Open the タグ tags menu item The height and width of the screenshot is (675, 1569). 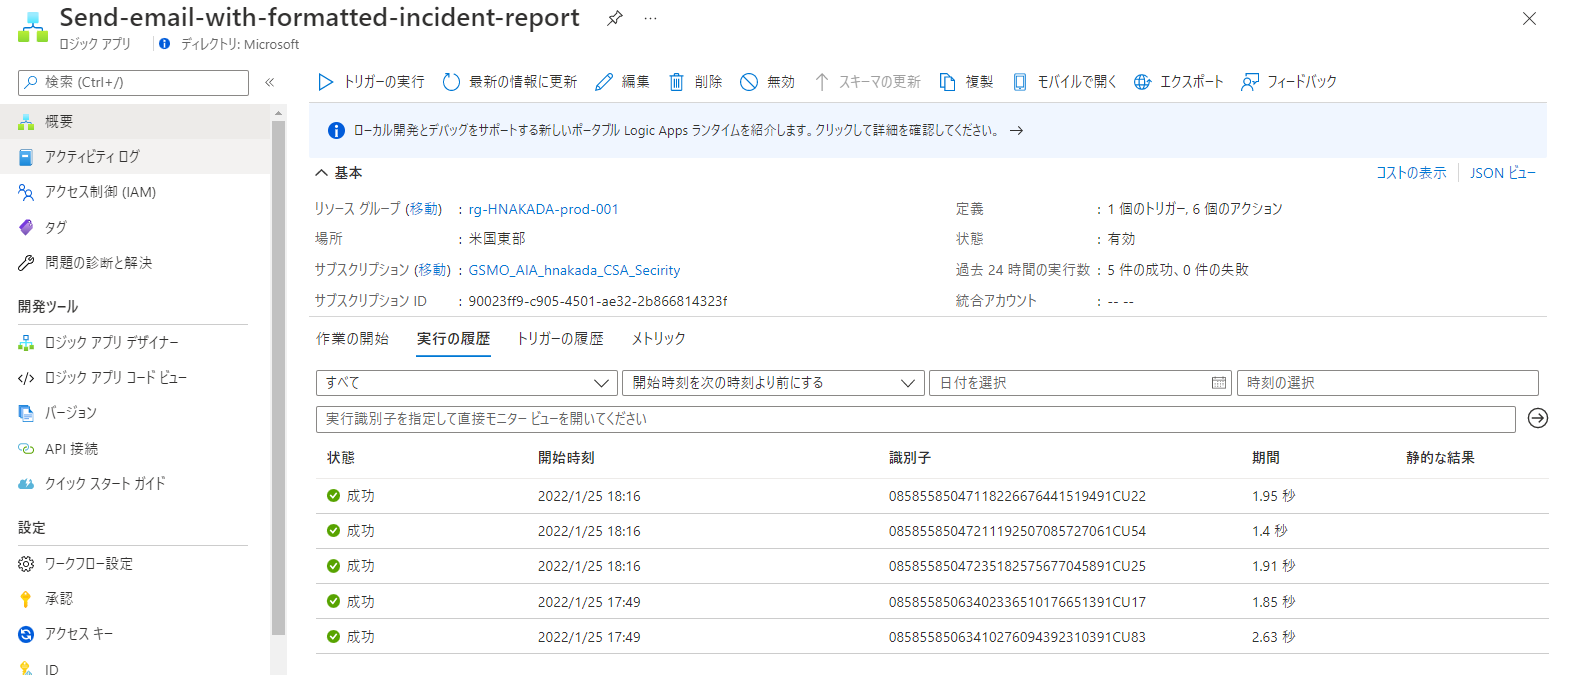[135, 227]
